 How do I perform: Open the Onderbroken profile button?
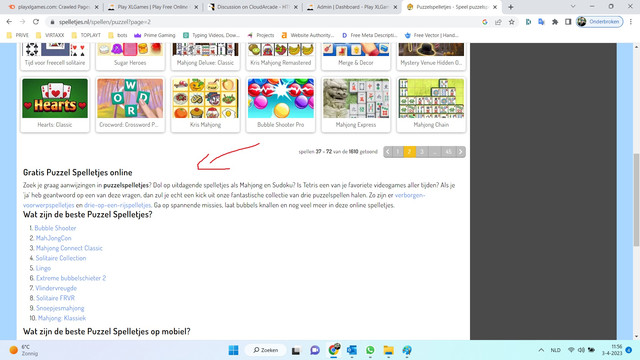pos(599,22)
